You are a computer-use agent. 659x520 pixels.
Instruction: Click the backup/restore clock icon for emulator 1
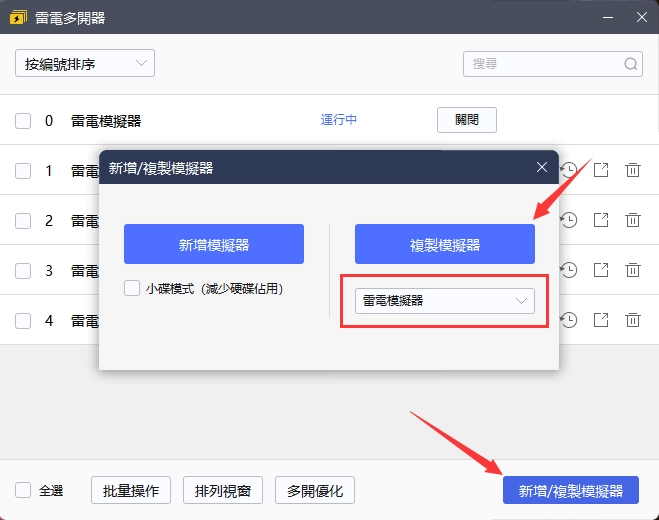pyautogui.click(x=569, y=170)
